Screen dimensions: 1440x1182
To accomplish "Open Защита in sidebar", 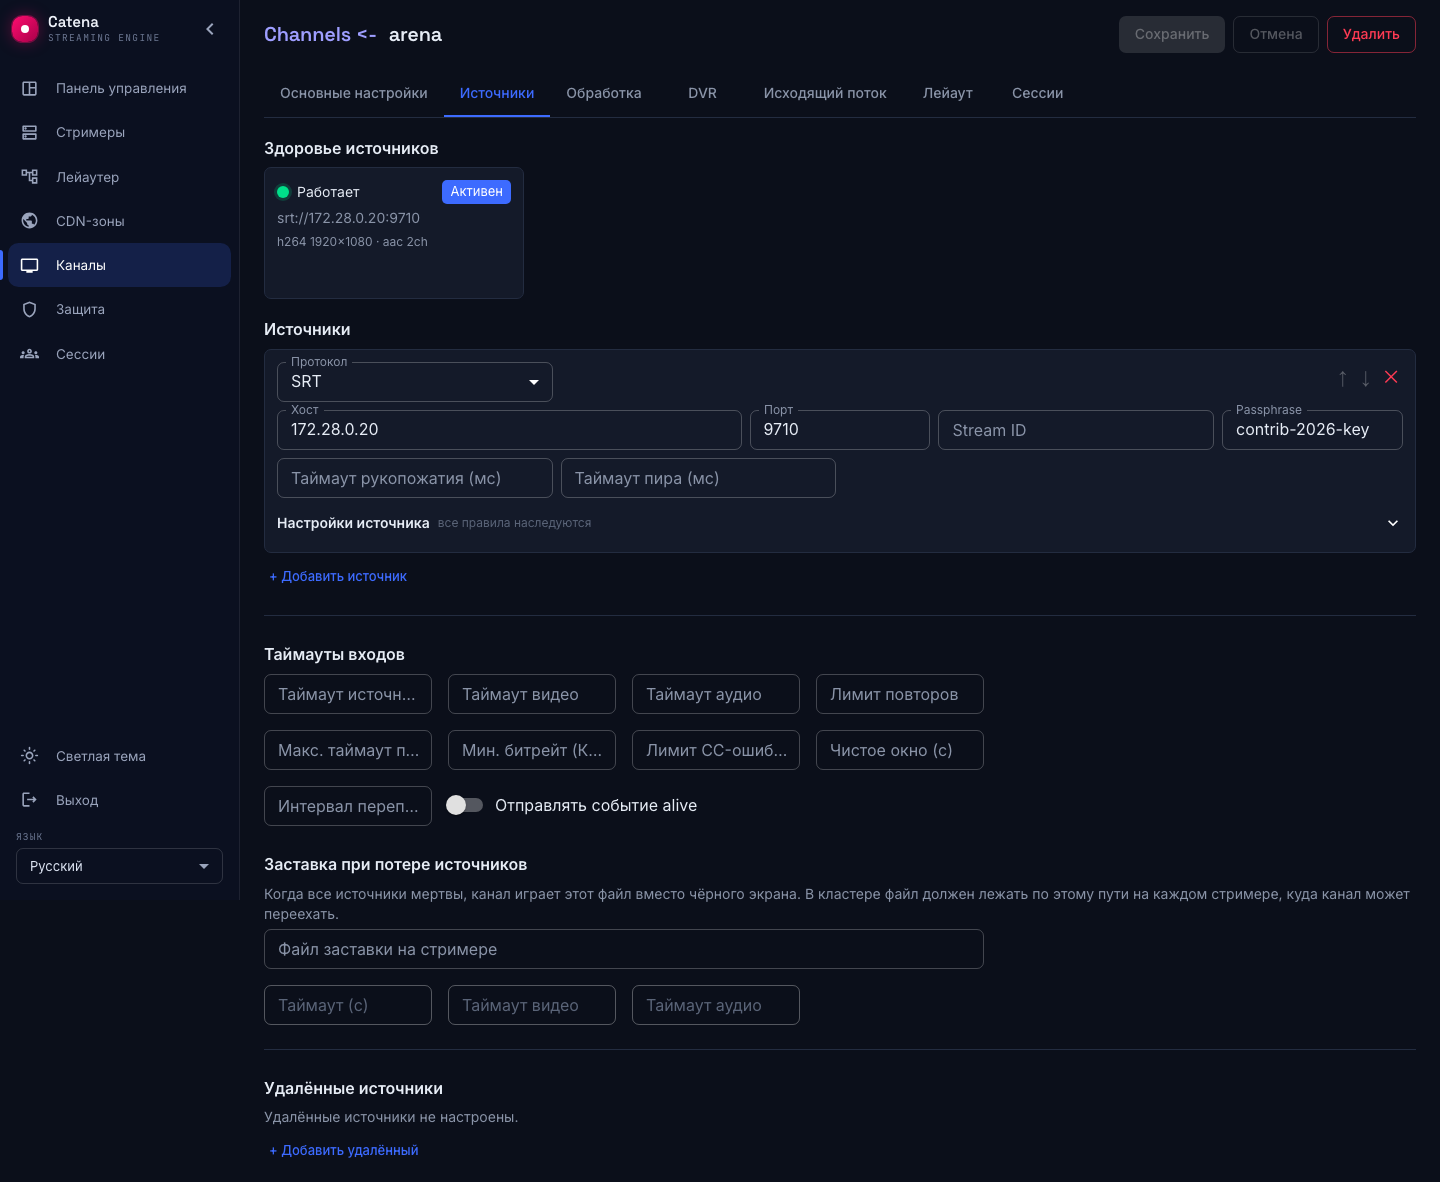I will click(x=119, y=309).
